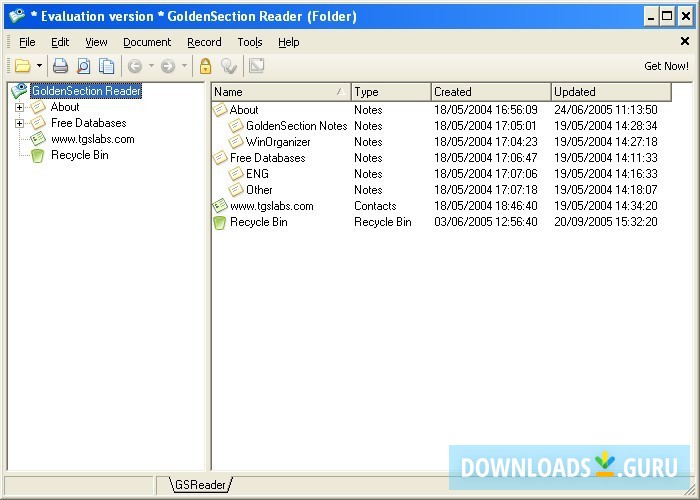Click the Recycle Bin icon in tree
This screenshot has height=500, width=700.
38,155
